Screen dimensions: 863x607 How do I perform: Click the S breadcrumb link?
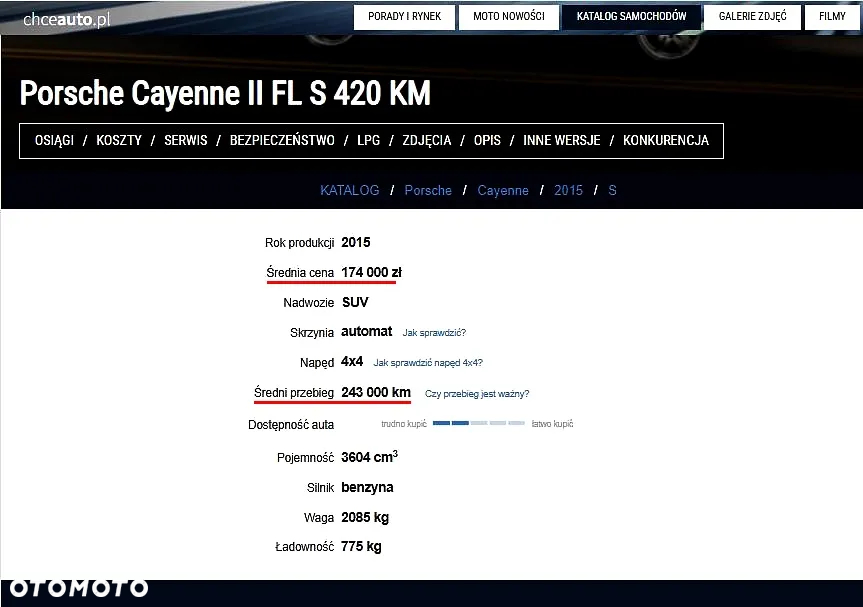pos(612,190)
